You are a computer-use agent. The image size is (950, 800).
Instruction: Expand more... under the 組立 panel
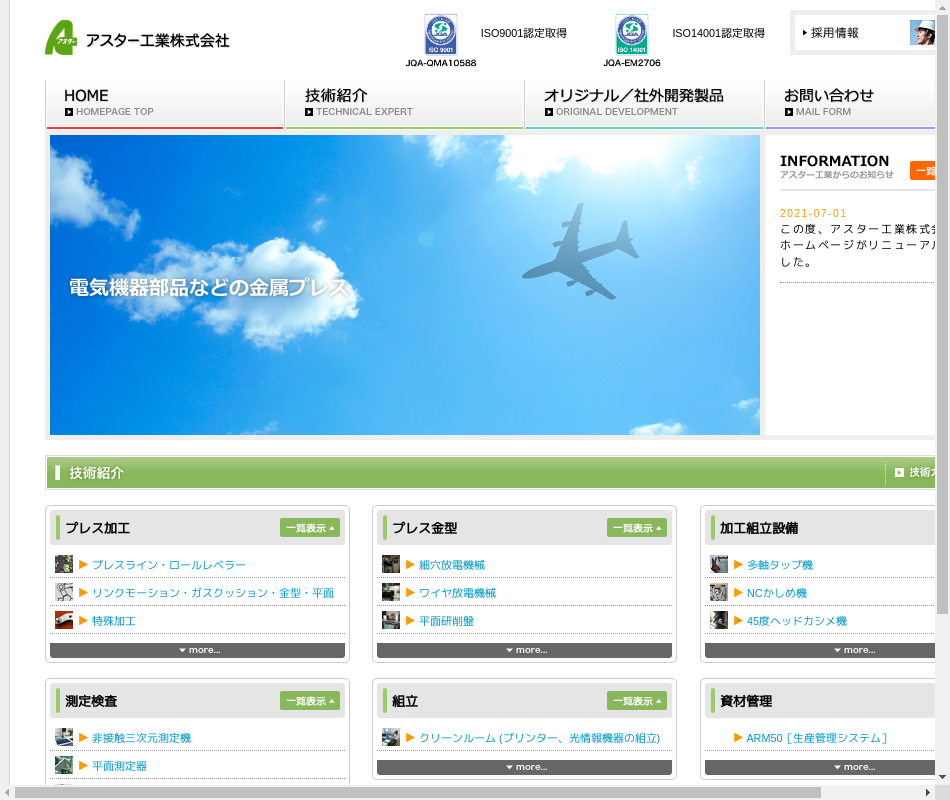pos(524,767)
